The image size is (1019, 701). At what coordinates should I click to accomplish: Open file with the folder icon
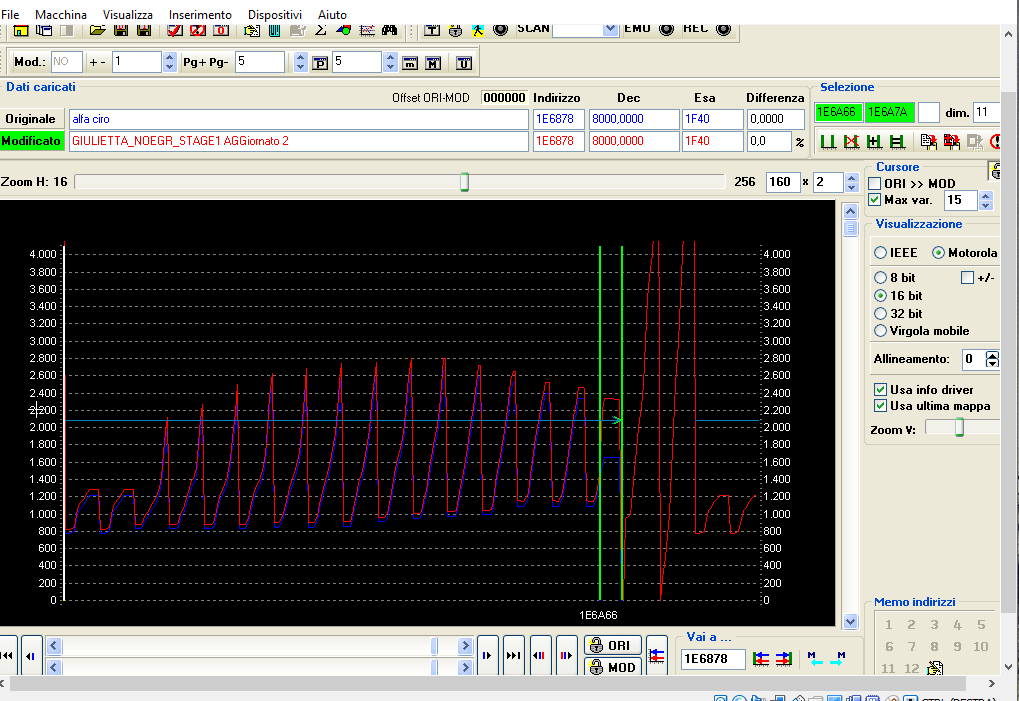click(x=97, y=29)
